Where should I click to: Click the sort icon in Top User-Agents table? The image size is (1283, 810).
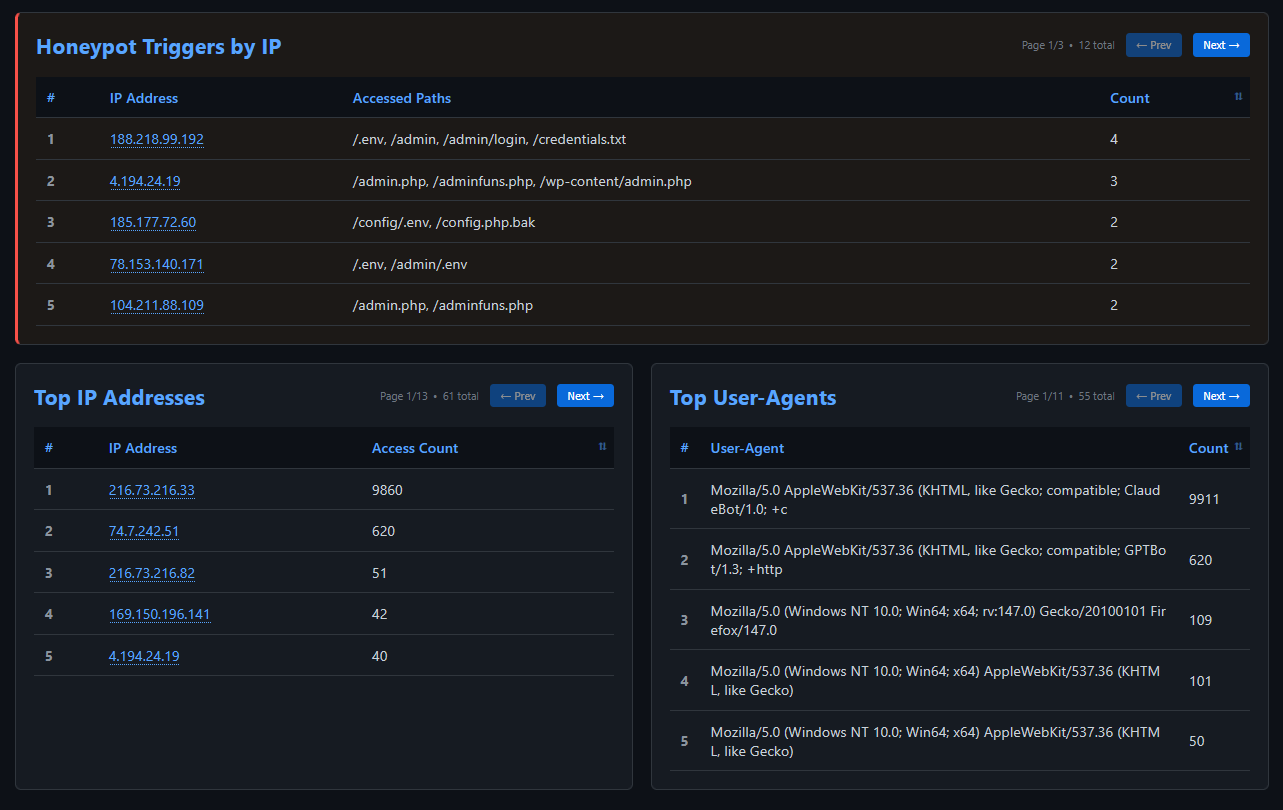pyautogui.click(x=1239, y=447)
